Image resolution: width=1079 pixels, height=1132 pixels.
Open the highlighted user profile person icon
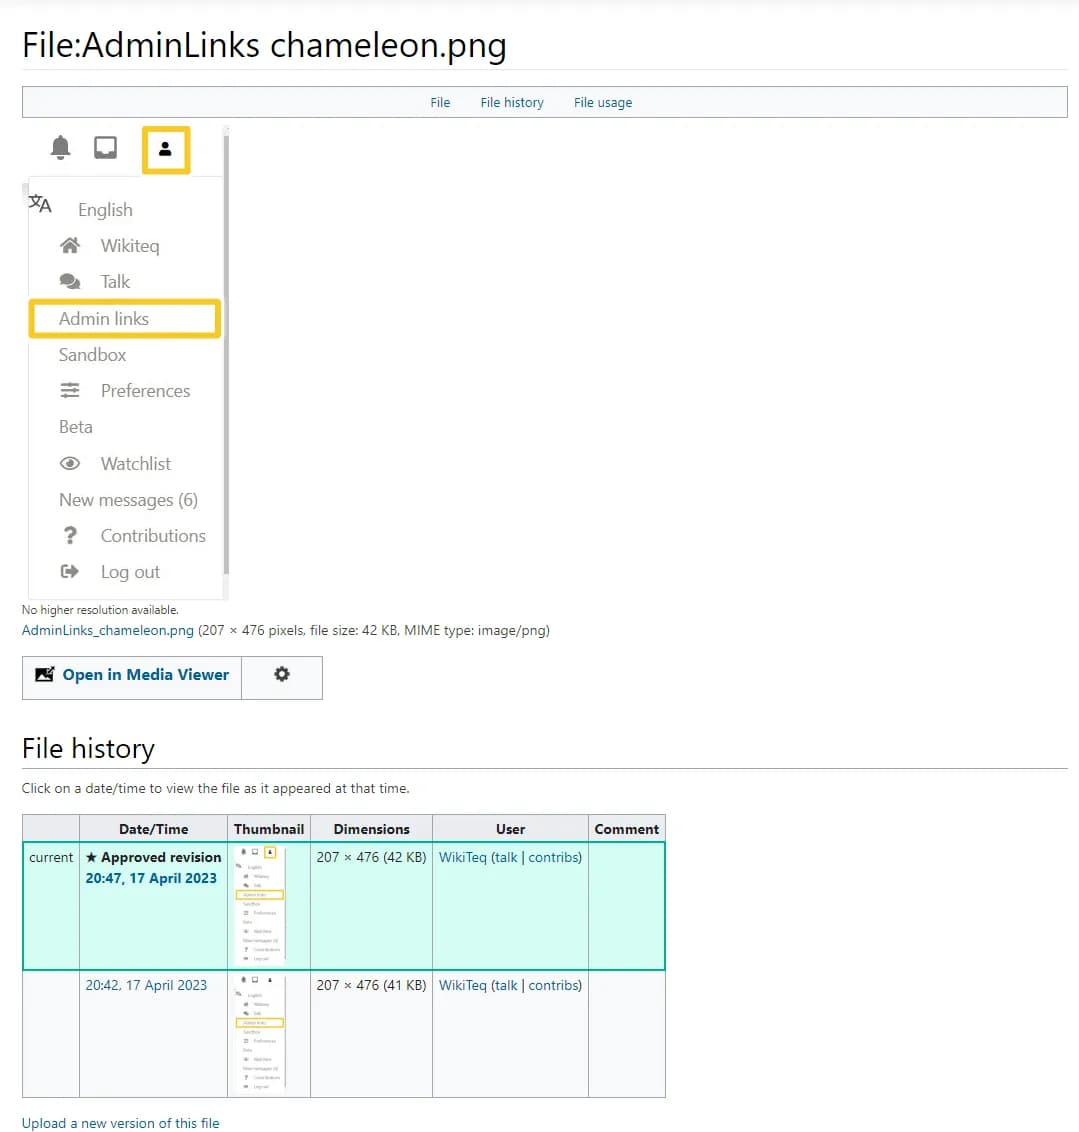(x=166, y=148)
